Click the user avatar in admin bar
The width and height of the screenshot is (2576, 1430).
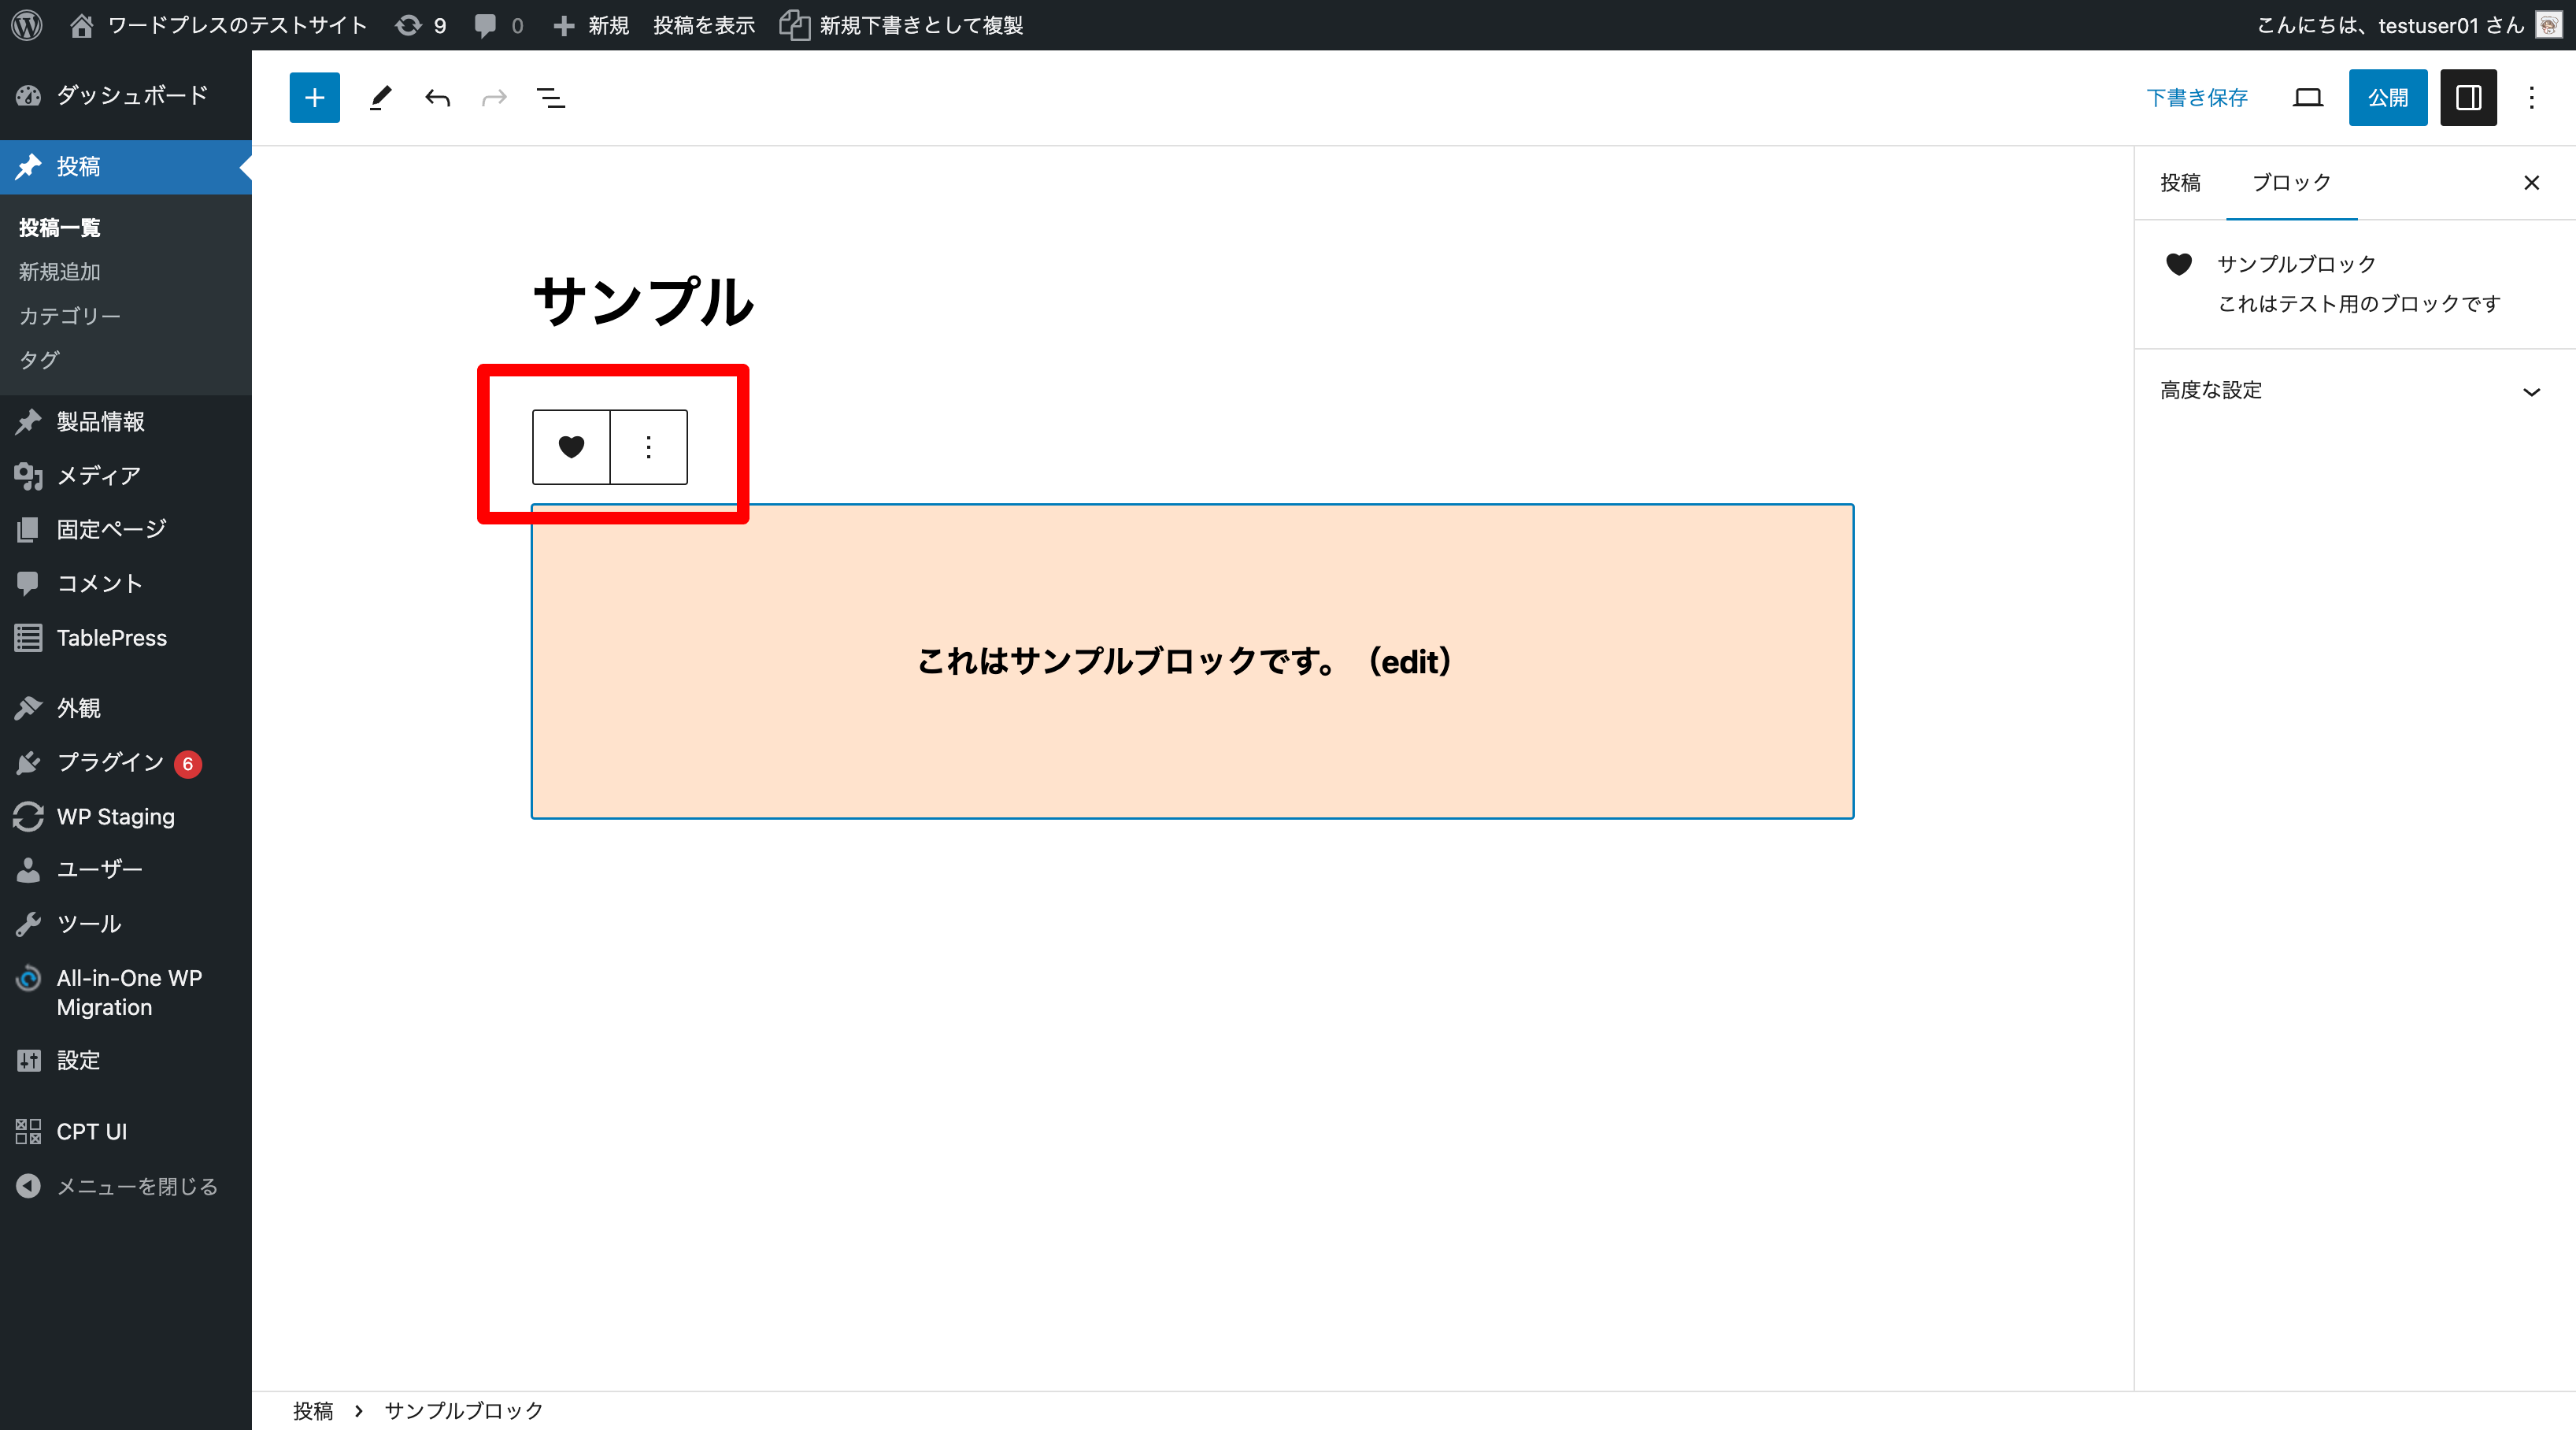(x=2548, y=25)
